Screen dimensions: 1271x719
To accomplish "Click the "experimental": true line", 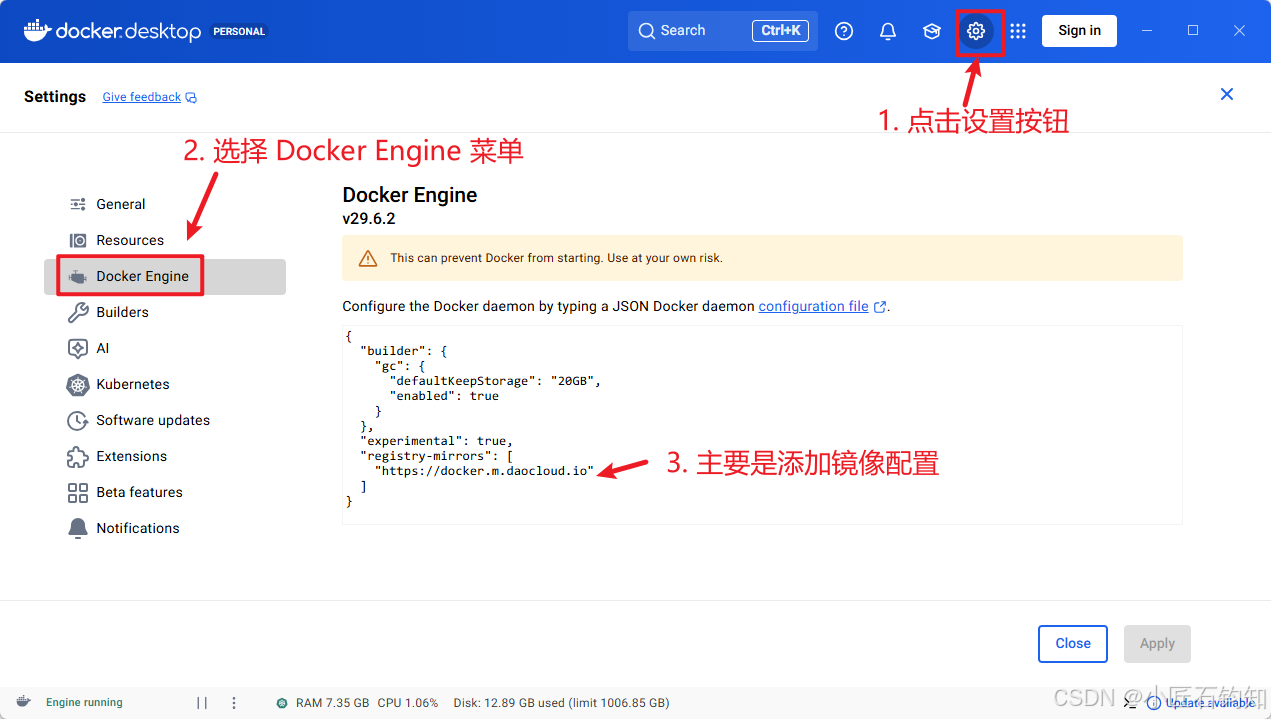I will click(x=436, y=440).
